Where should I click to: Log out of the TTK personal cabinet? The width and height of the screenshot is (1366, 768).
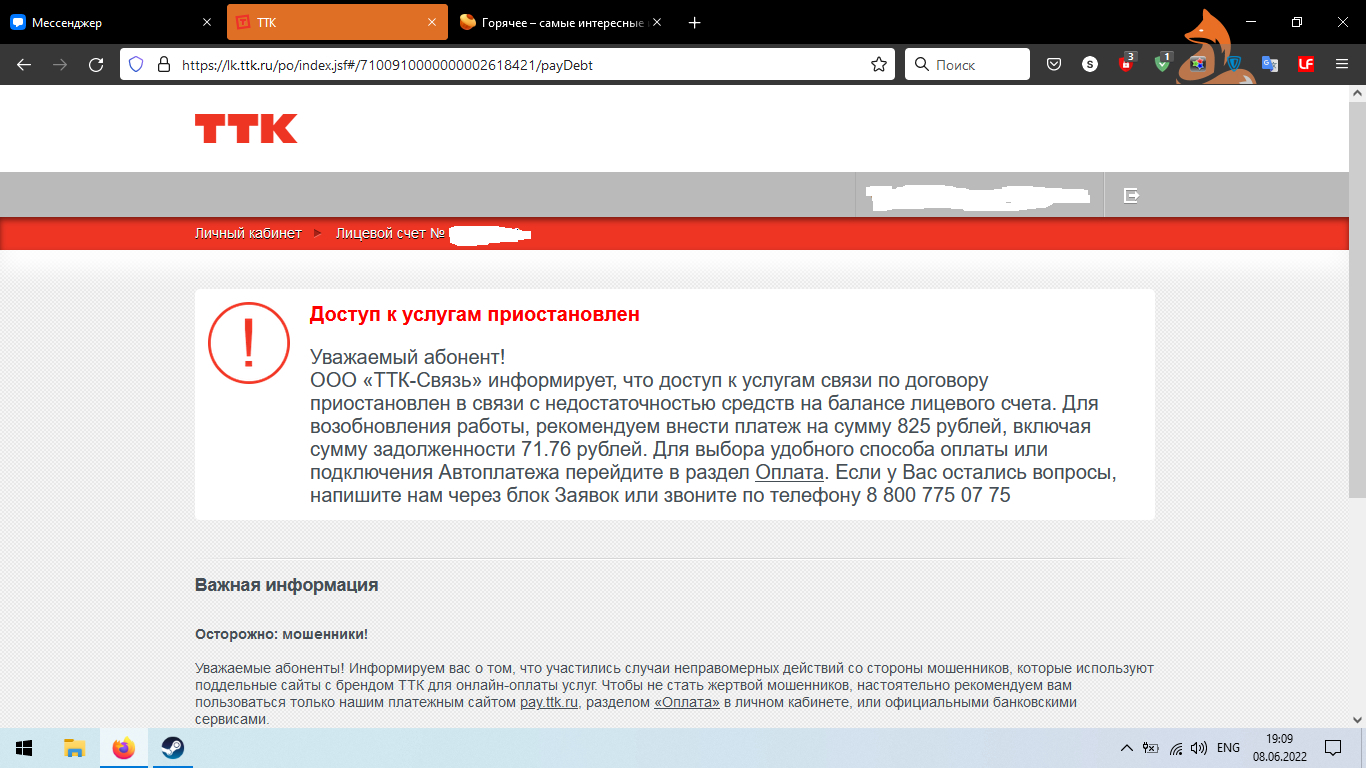[x=1132, y=195]
